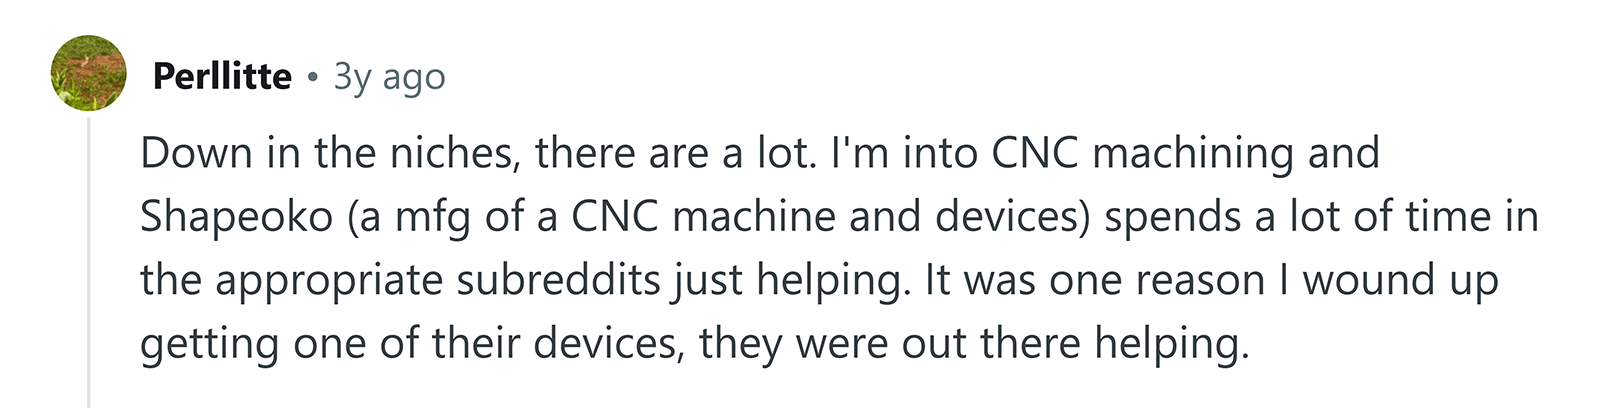Open the Perllitte username profile link
The width and height of the screenshot is (1600, 408).
click(222, 77)
